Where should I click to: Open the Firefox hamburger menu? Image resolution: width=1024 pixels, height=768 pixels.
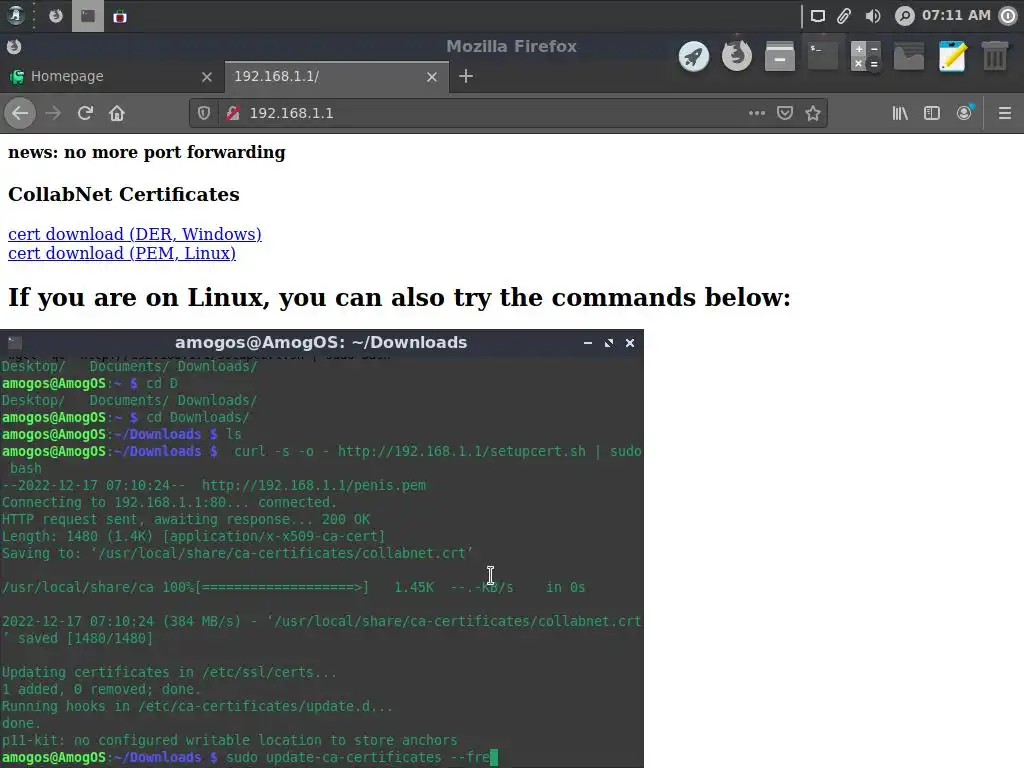click(x=1005, y=113)
